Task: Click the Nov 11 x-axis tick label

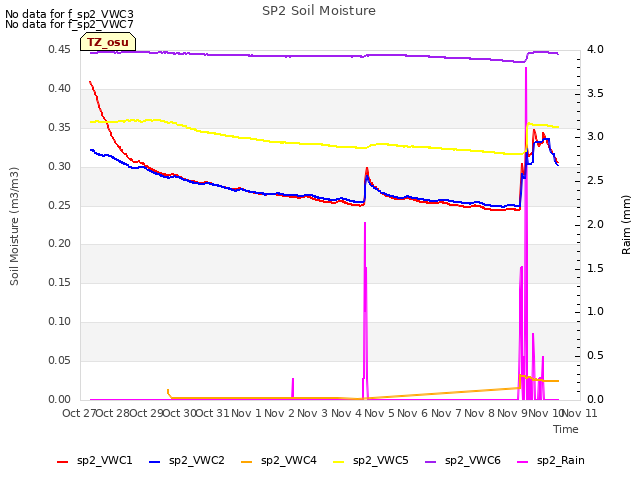Action: click(580, 413)
